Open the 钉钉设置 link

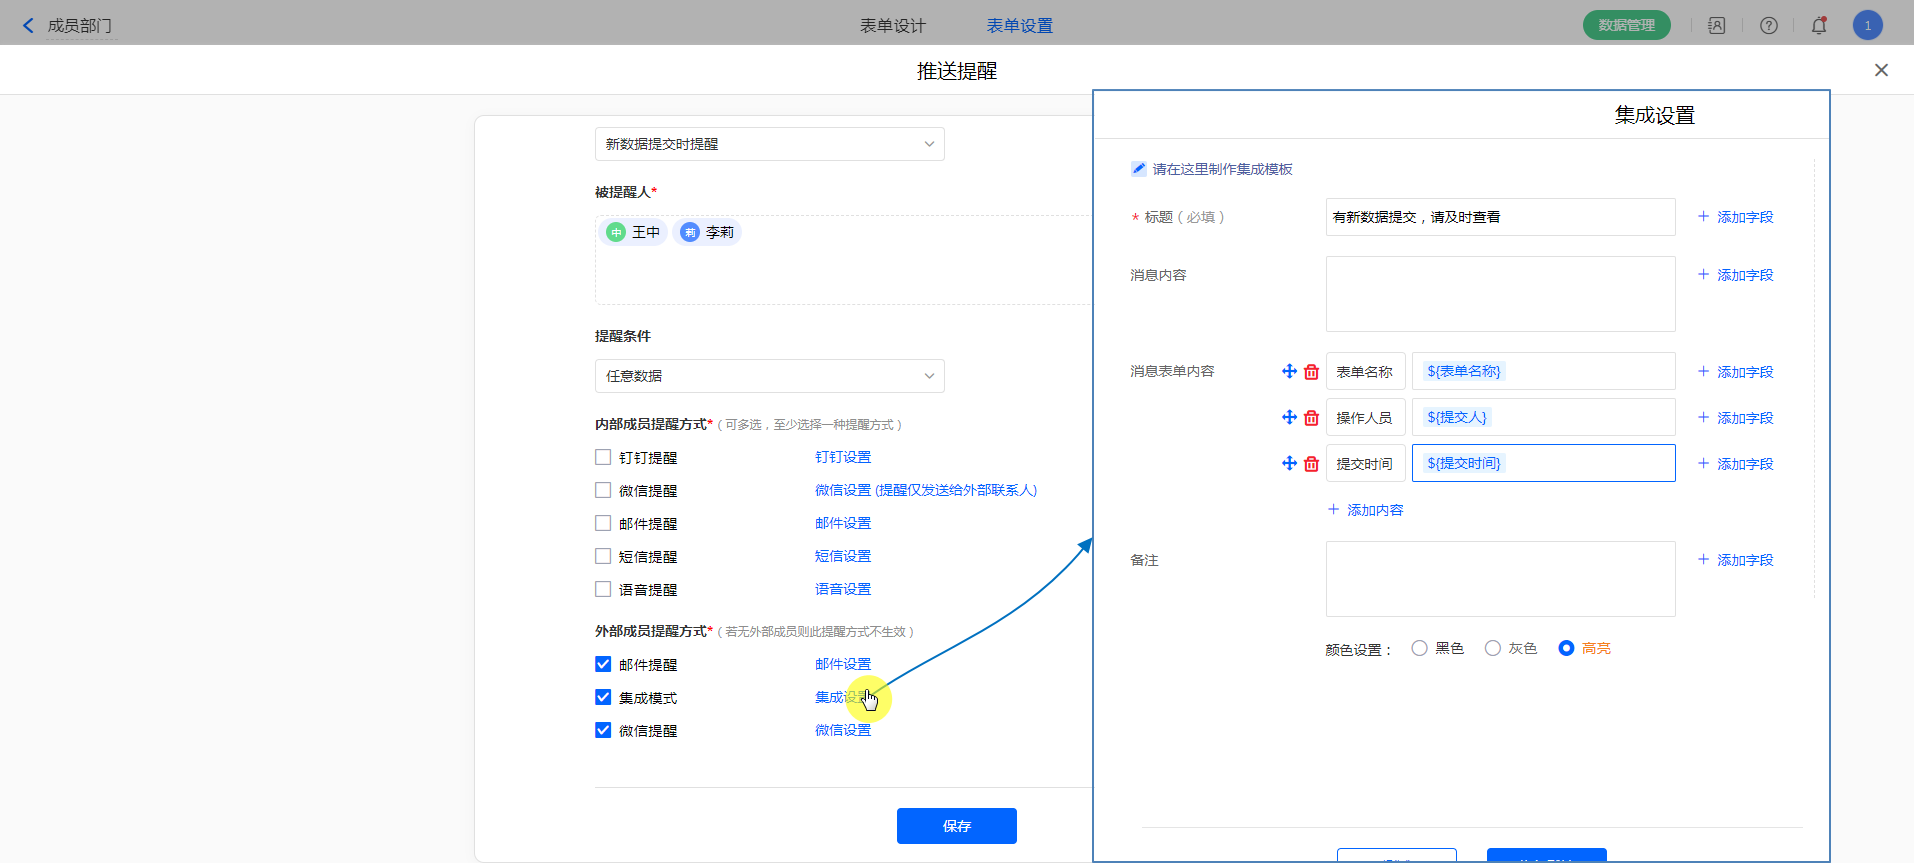point(842,457)
